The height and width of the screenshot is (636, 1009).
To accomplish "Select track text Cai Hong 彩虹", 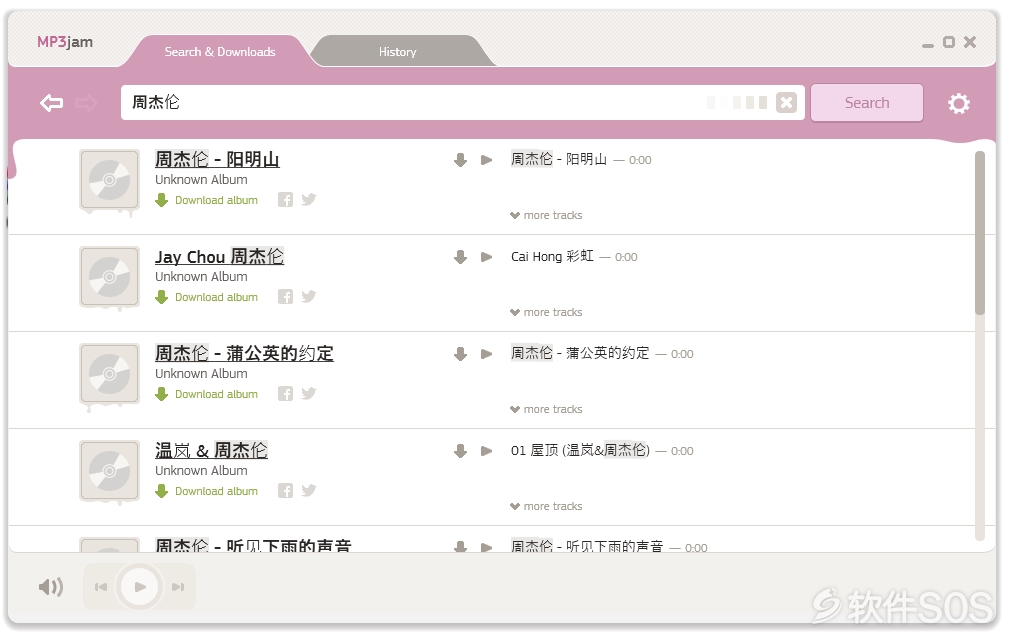I will tap(552, 256).
